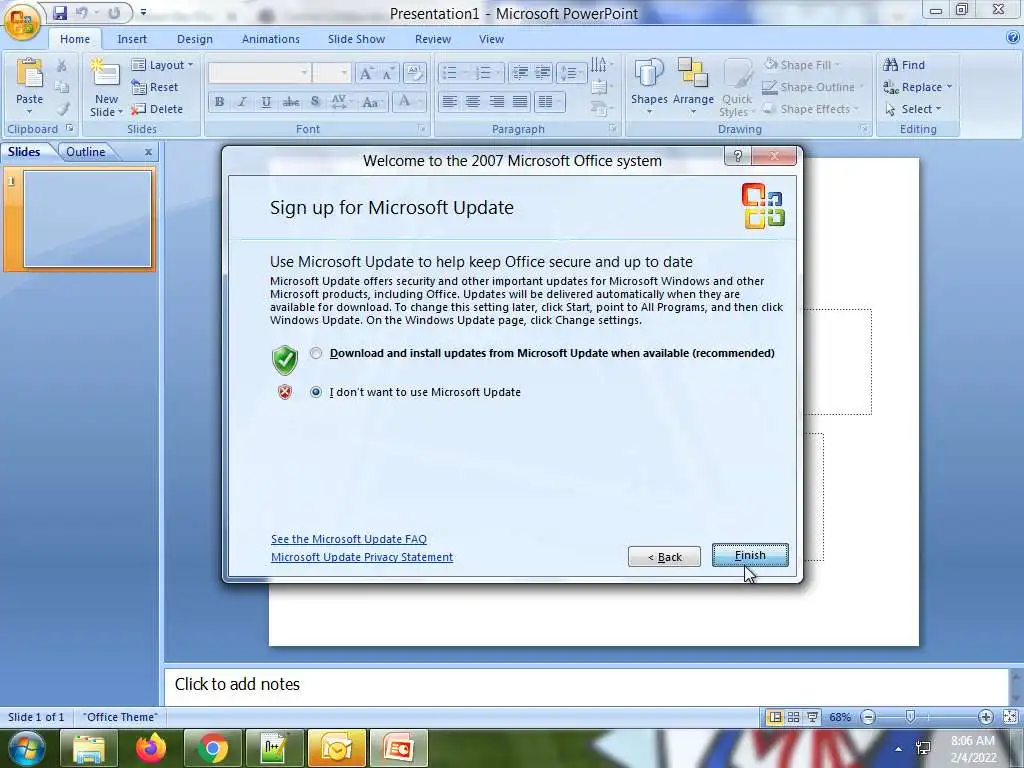Click the Undo icon in Quick Access
This screenshot has width=1024, height=768.
coord(82,12)
